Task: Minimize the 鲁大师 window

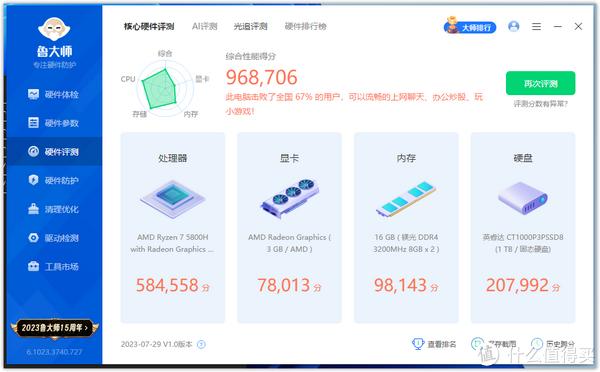Action: click(x=558, y=26)
